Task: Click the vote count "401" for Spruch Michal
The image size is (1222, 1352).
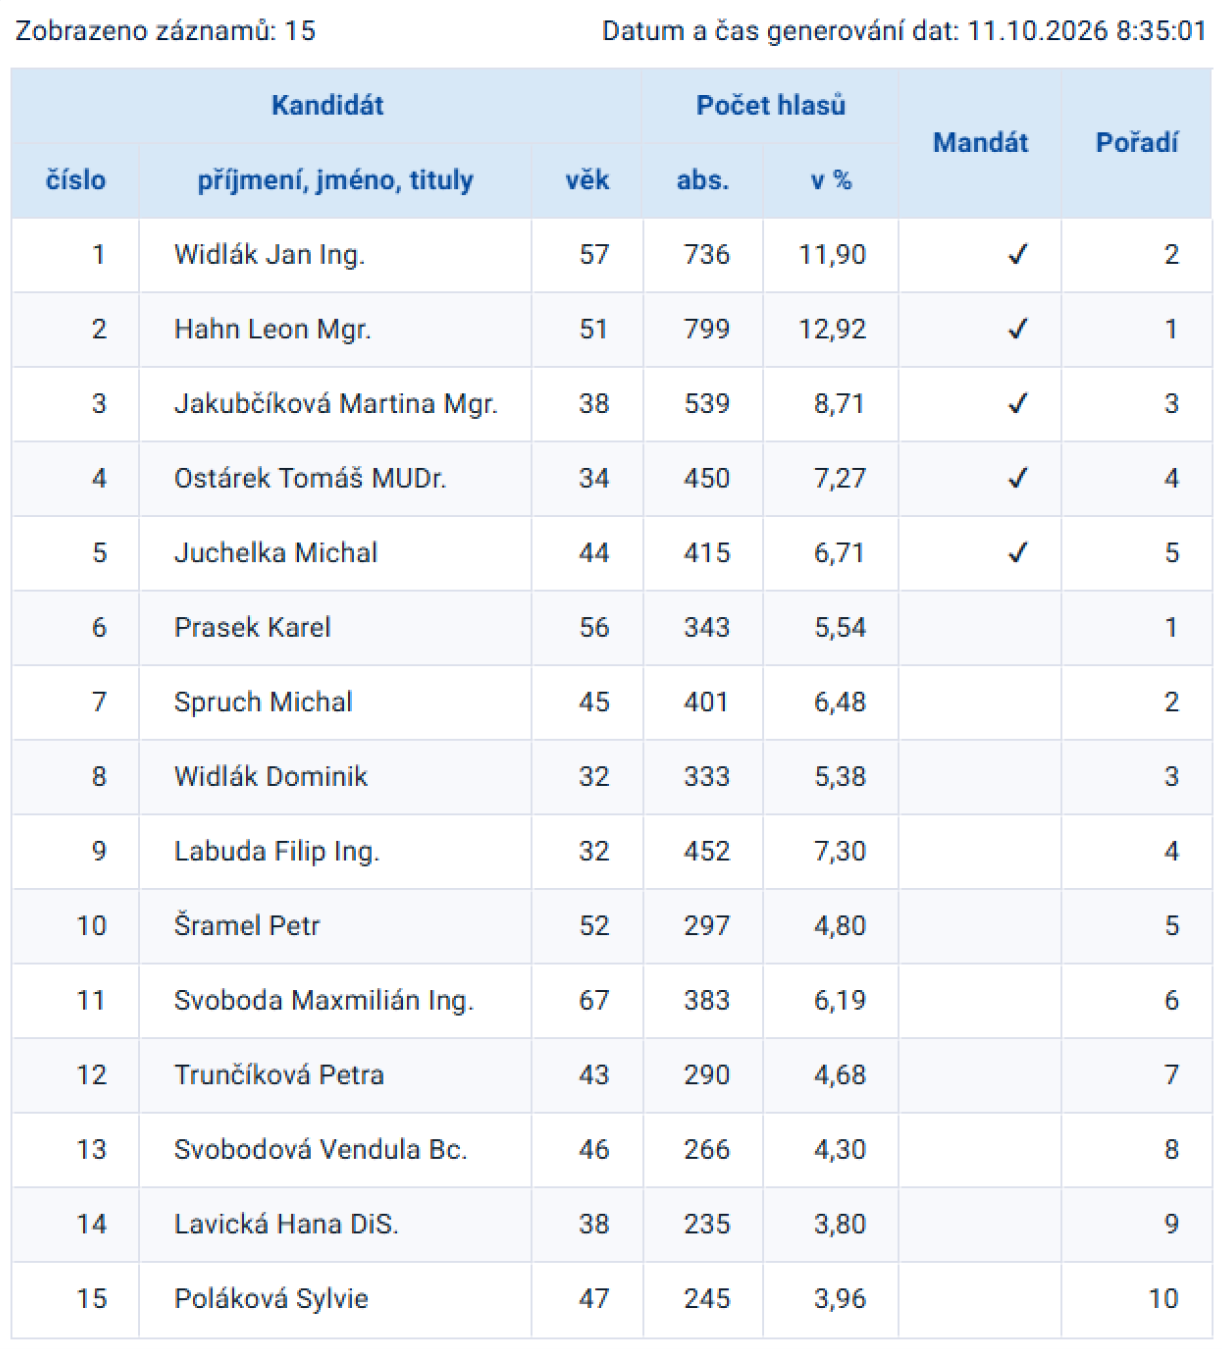Action: [x=707, y=702]
